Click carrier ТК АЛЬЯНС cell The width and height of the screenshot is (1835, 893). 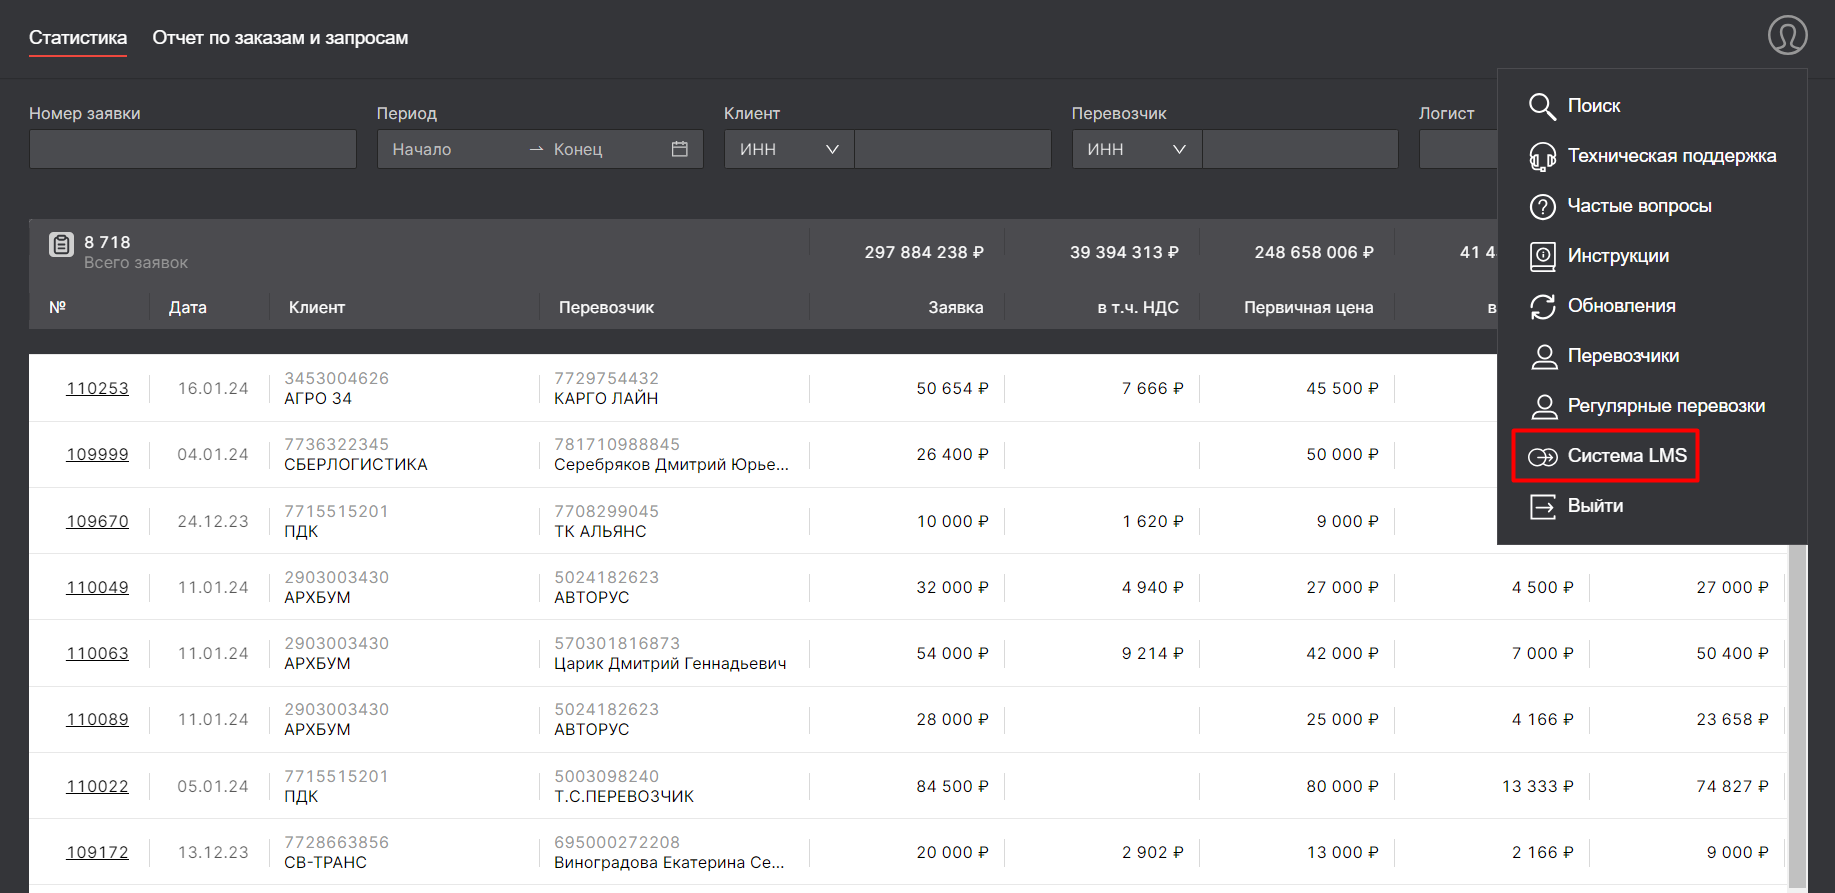coord(600,531)
